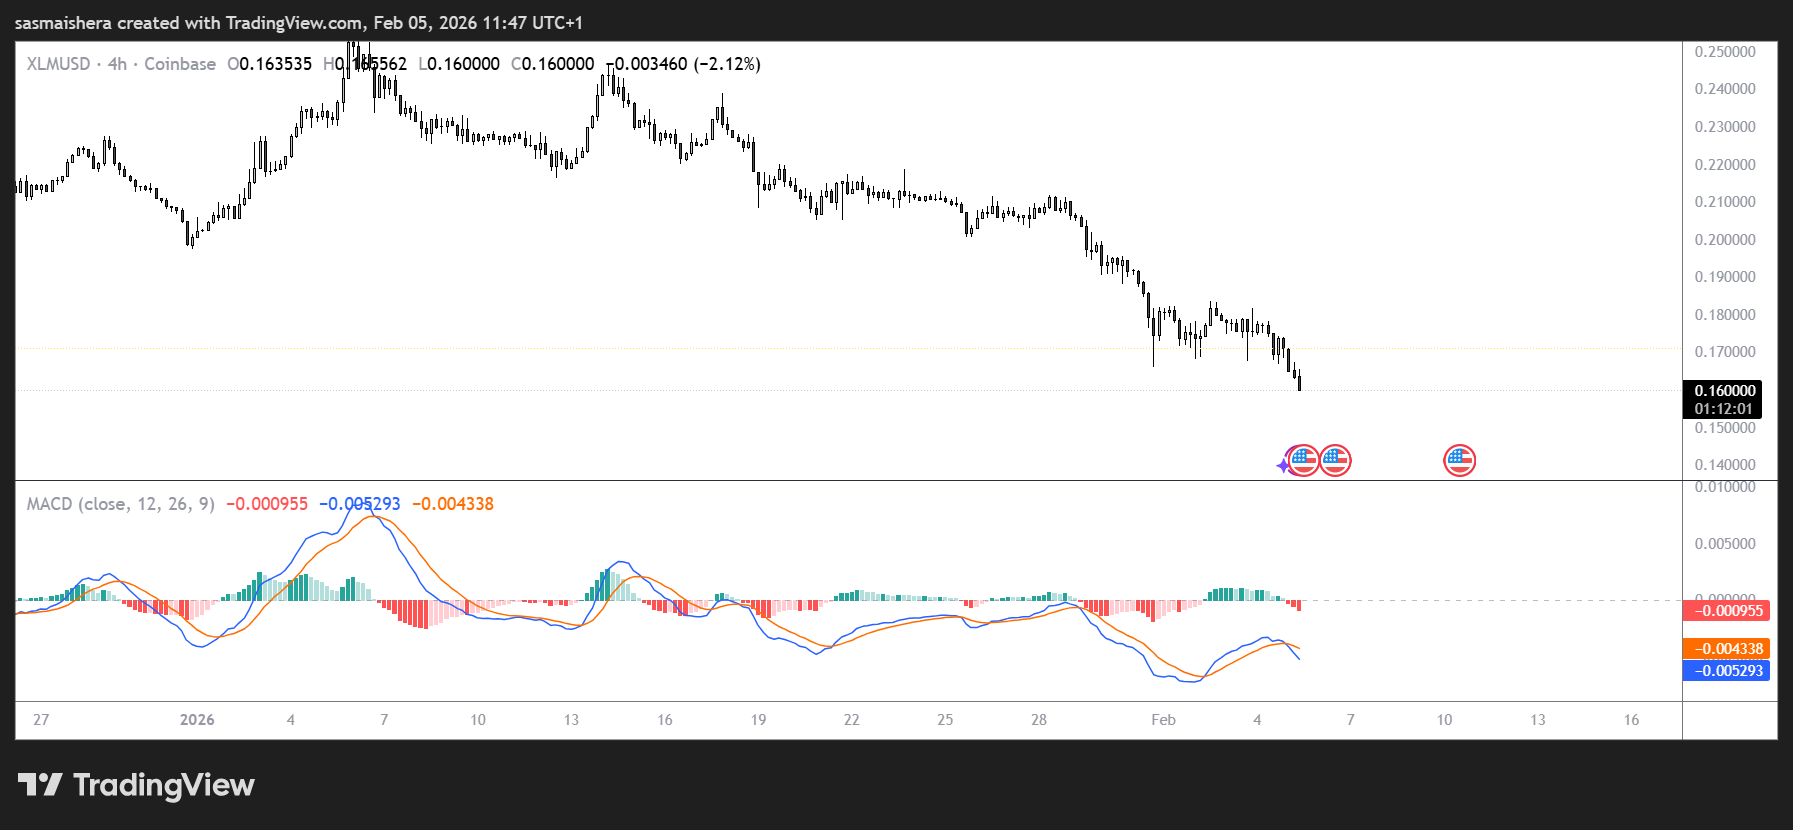1793x830 pixels.
Task: Click the 28 date label on time axis
Action: tap(1039, 720)
